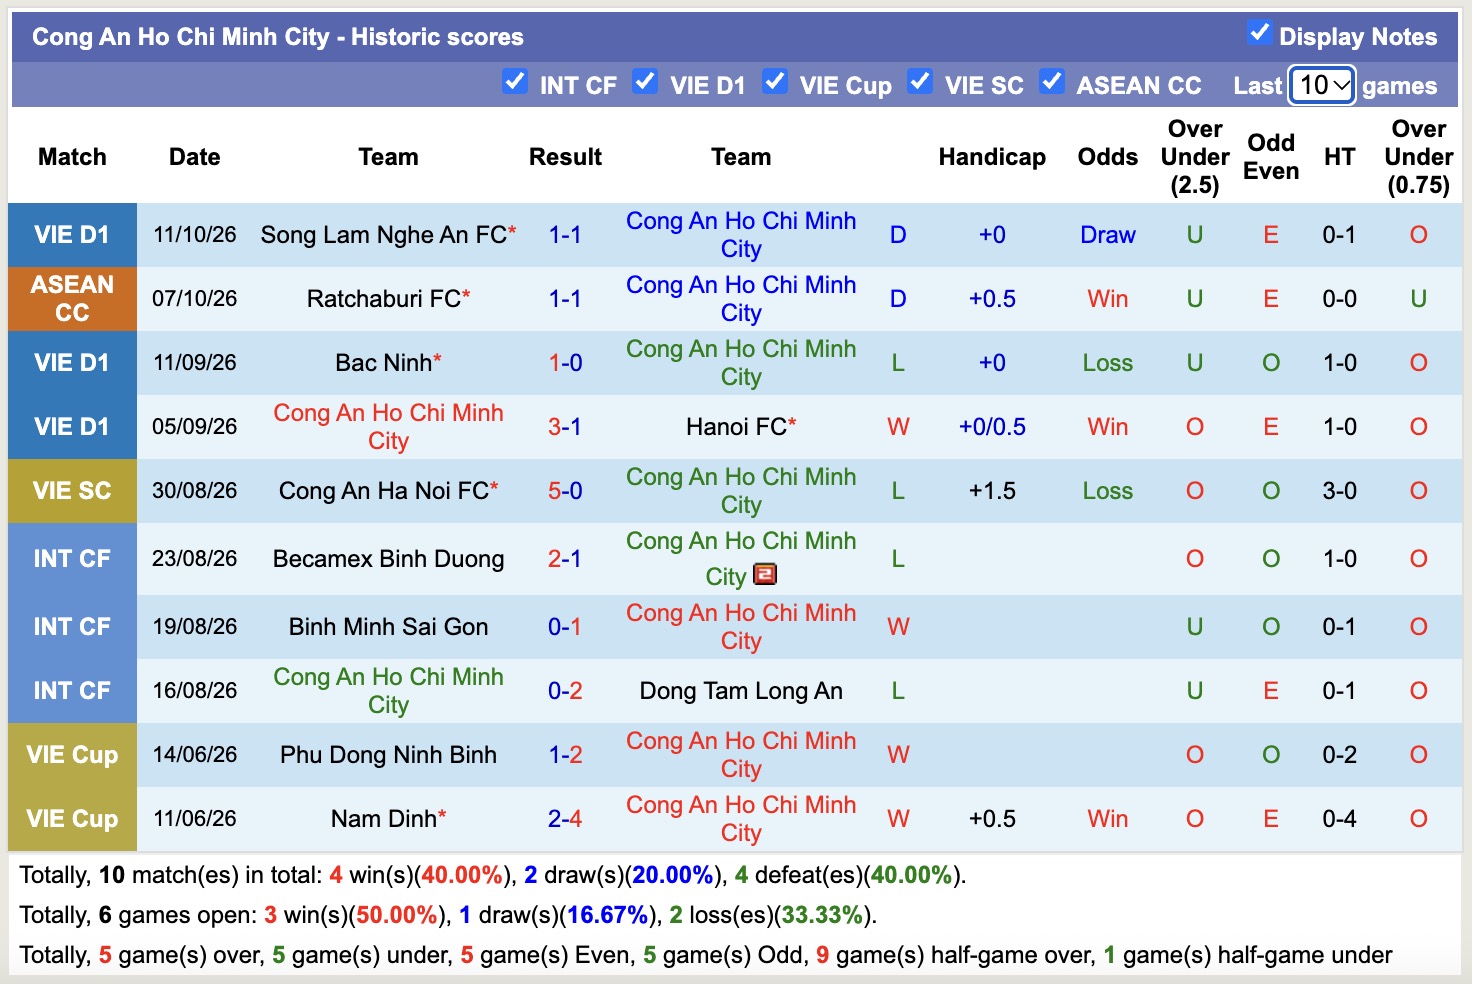
Task: Select the Cong An Ha Noi FC link
Action: point(384,491)
